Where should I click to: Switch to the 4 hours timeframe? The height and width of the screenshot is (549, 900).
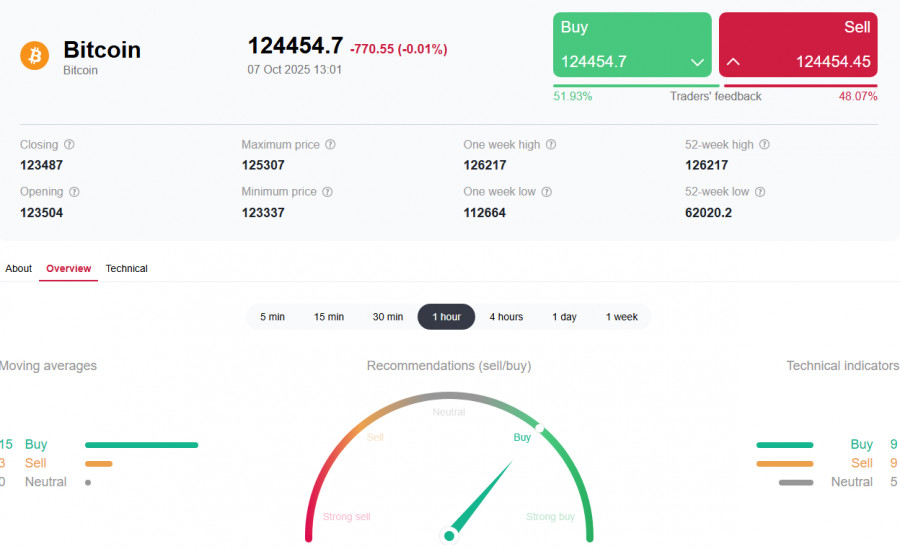(x=506, y=316)
